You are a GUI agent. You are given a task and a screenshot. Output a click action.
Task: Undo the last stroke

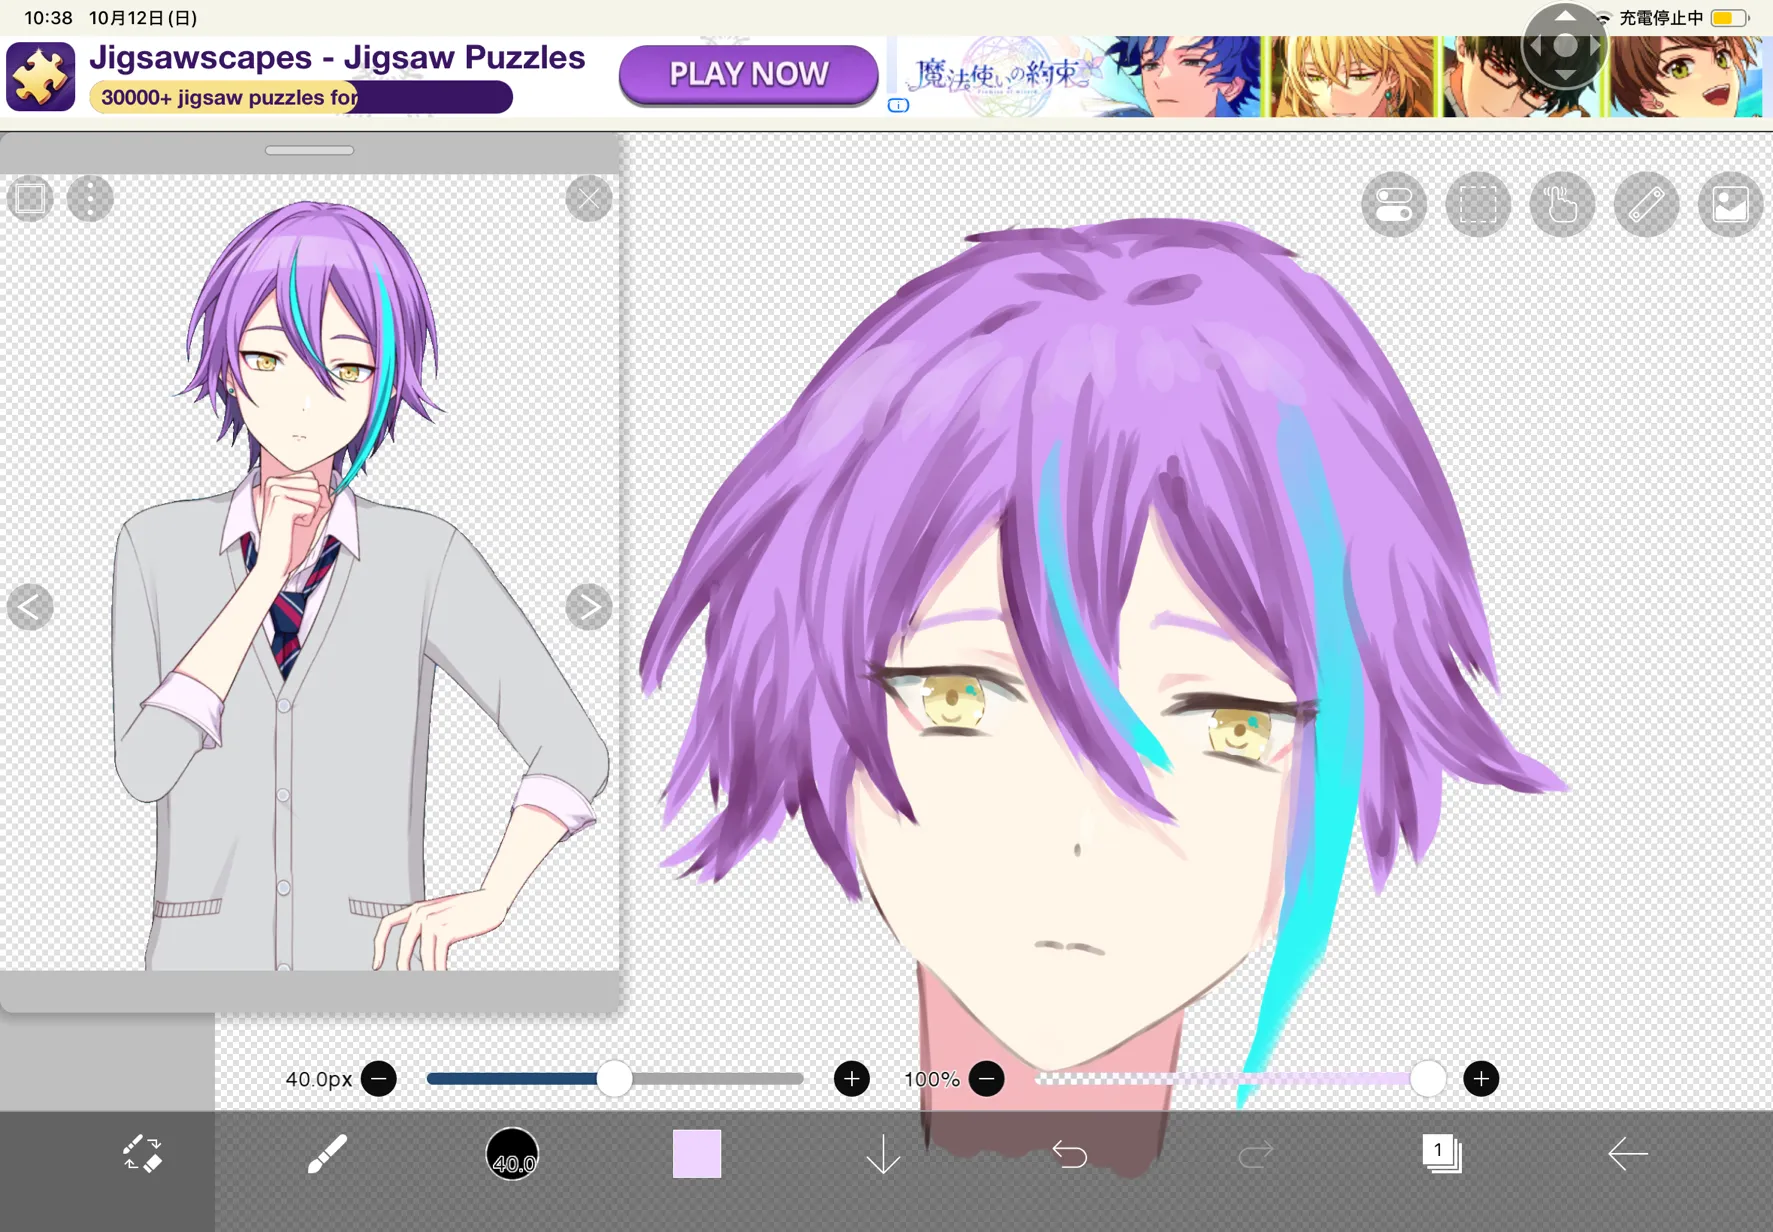1069,1155
